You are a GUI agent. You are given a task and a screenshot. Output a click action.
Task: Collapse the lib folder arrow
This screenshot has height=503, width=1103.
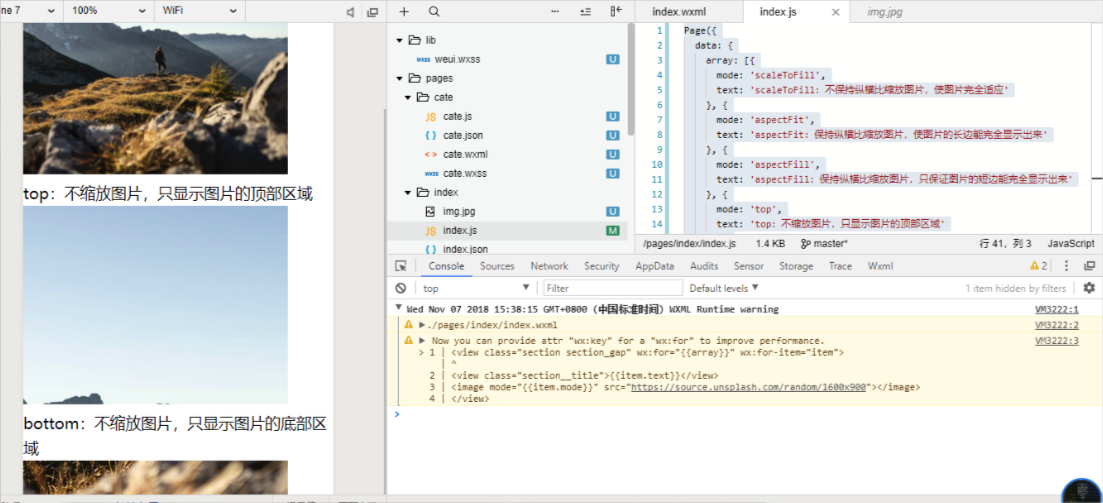pyautogui.click(x=400, y=40)
